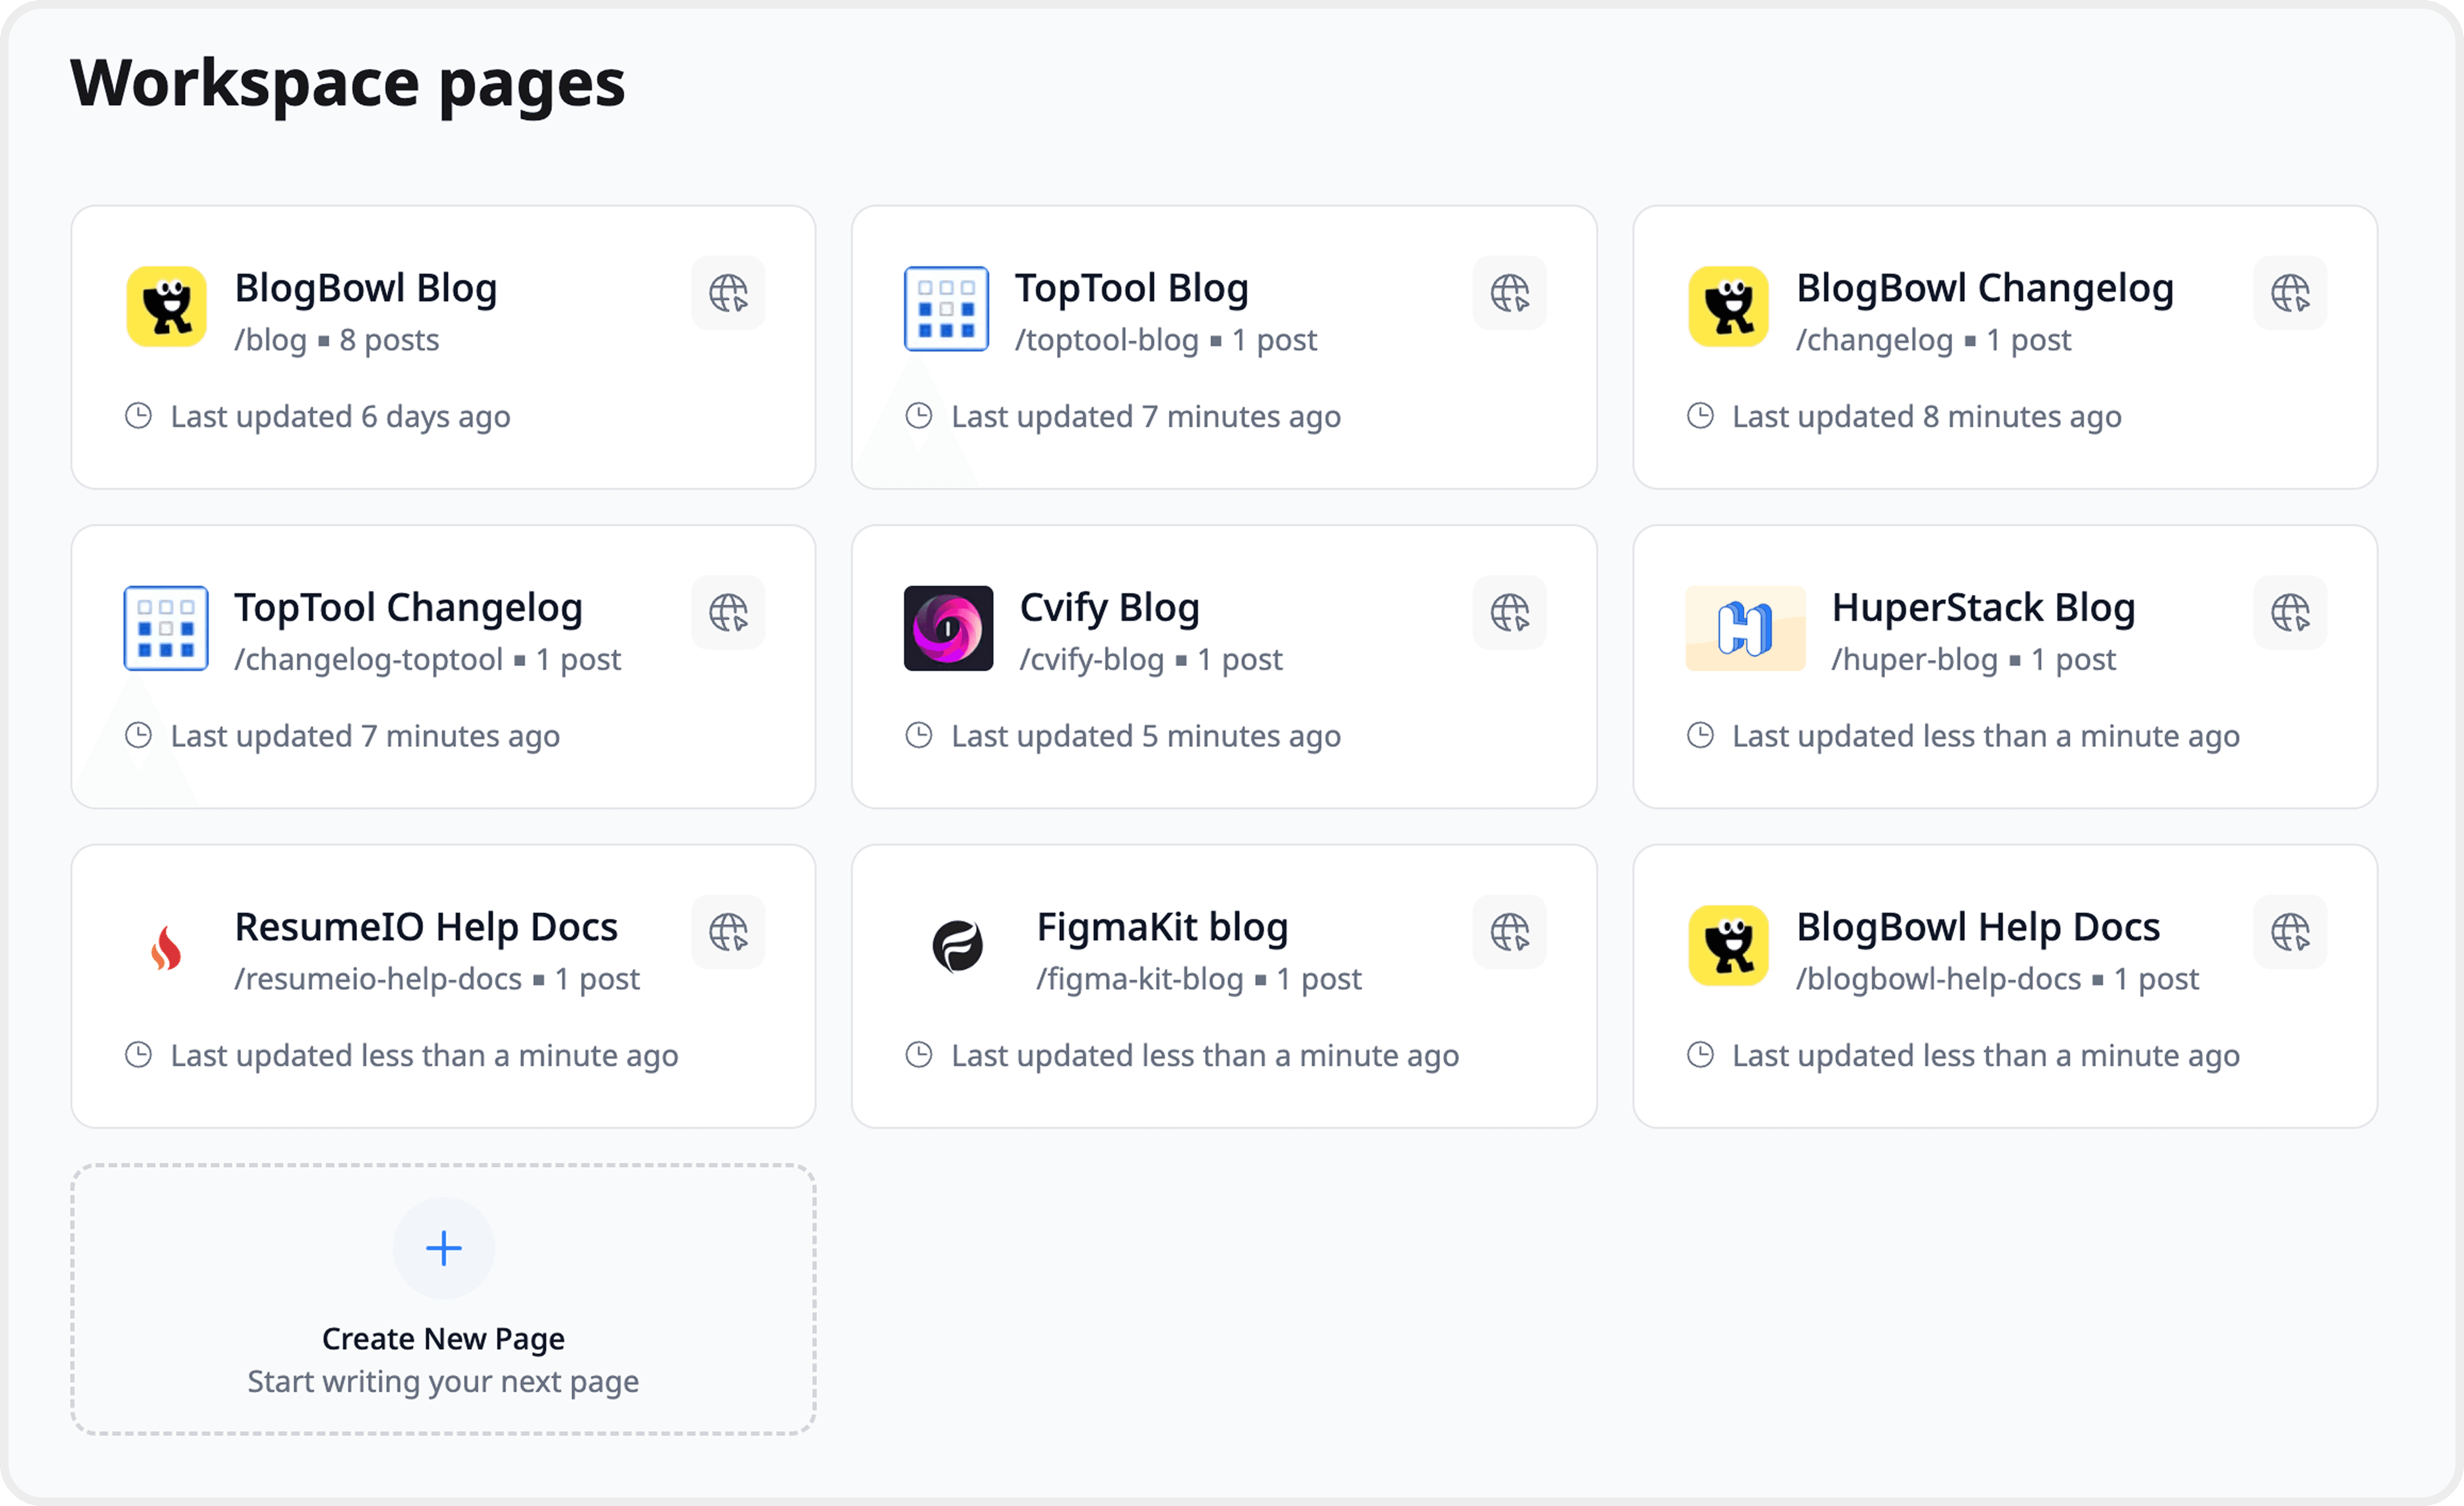The width and height of the screenshot is (2464, 1506).
Task: Click globe icon on BlogBowl Help Docs
Action: tap(2290, 932)
